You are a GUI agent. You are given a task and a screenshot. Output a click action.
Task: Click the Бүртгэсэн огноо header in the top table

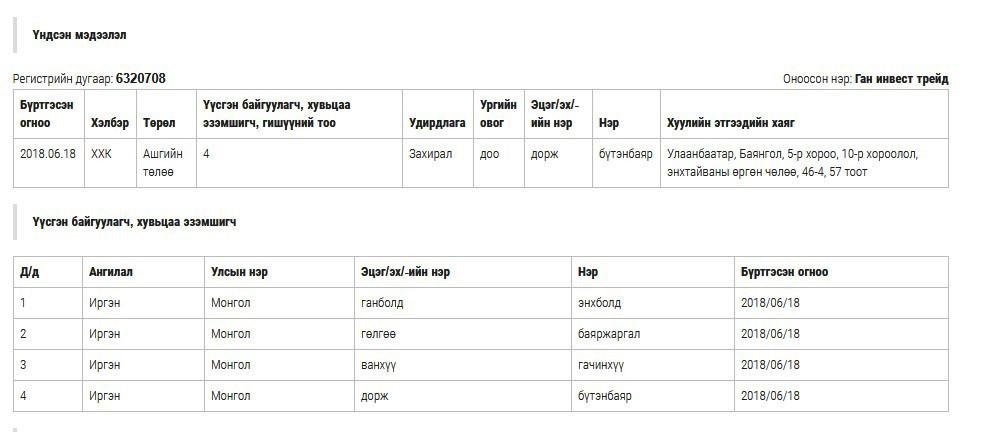(47, 114)
